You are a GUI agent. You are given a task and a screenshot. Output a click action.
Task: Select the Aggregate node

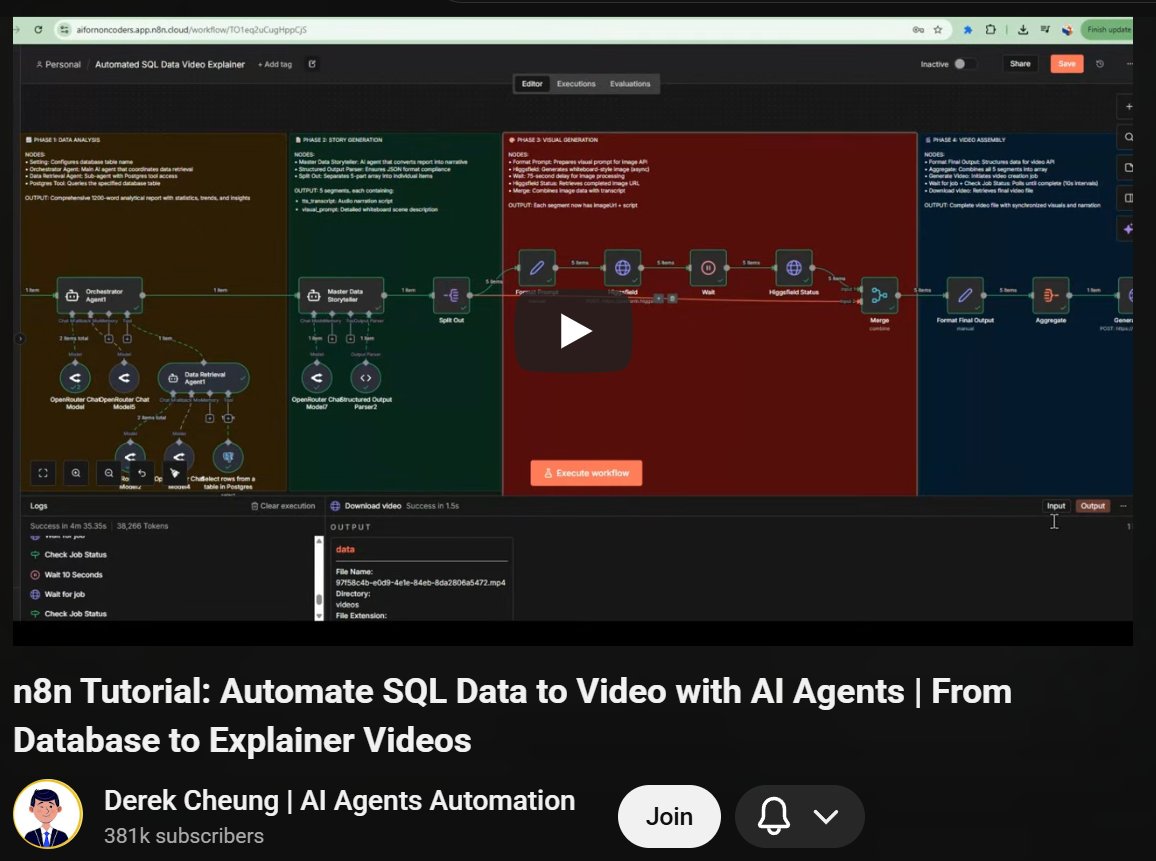[x=1051, y=296]
